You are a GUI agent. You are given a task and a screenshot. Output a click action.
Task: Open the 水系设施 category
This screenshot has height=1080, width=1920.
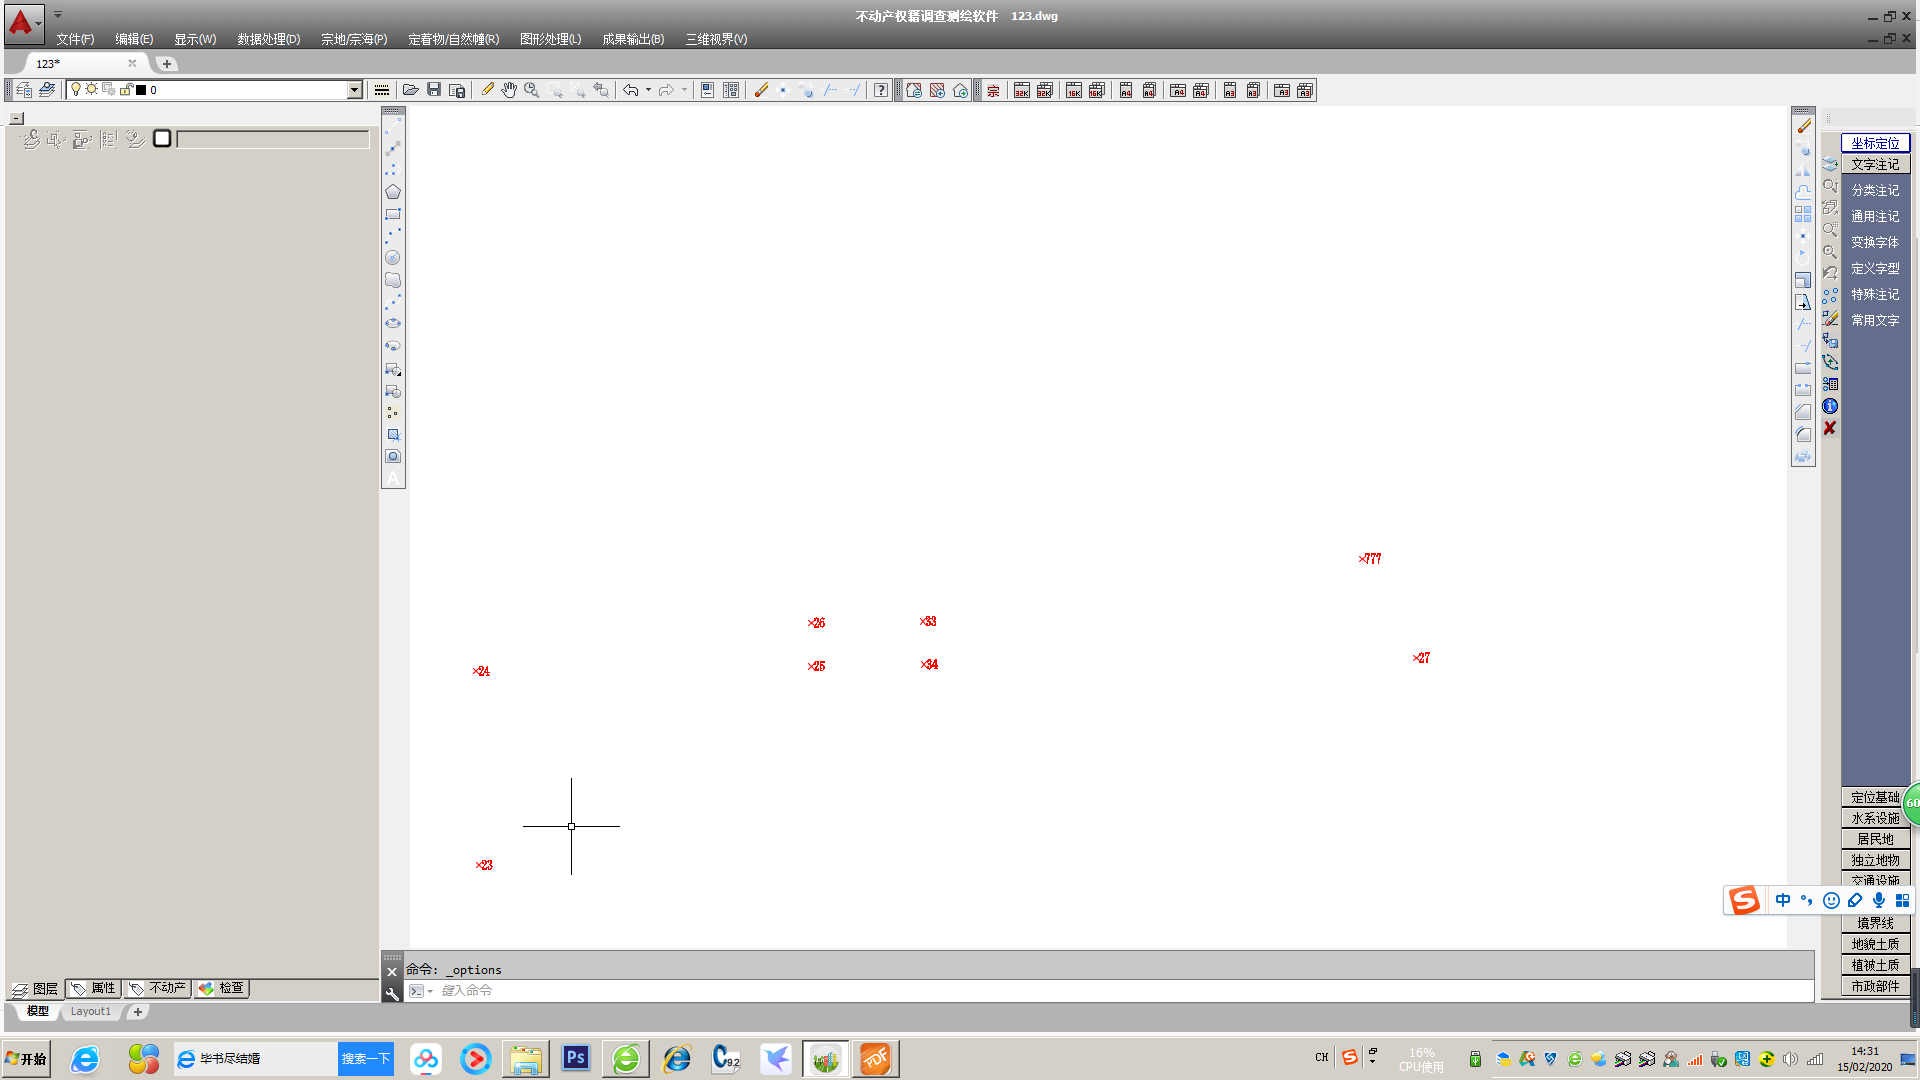point(1875,818)
